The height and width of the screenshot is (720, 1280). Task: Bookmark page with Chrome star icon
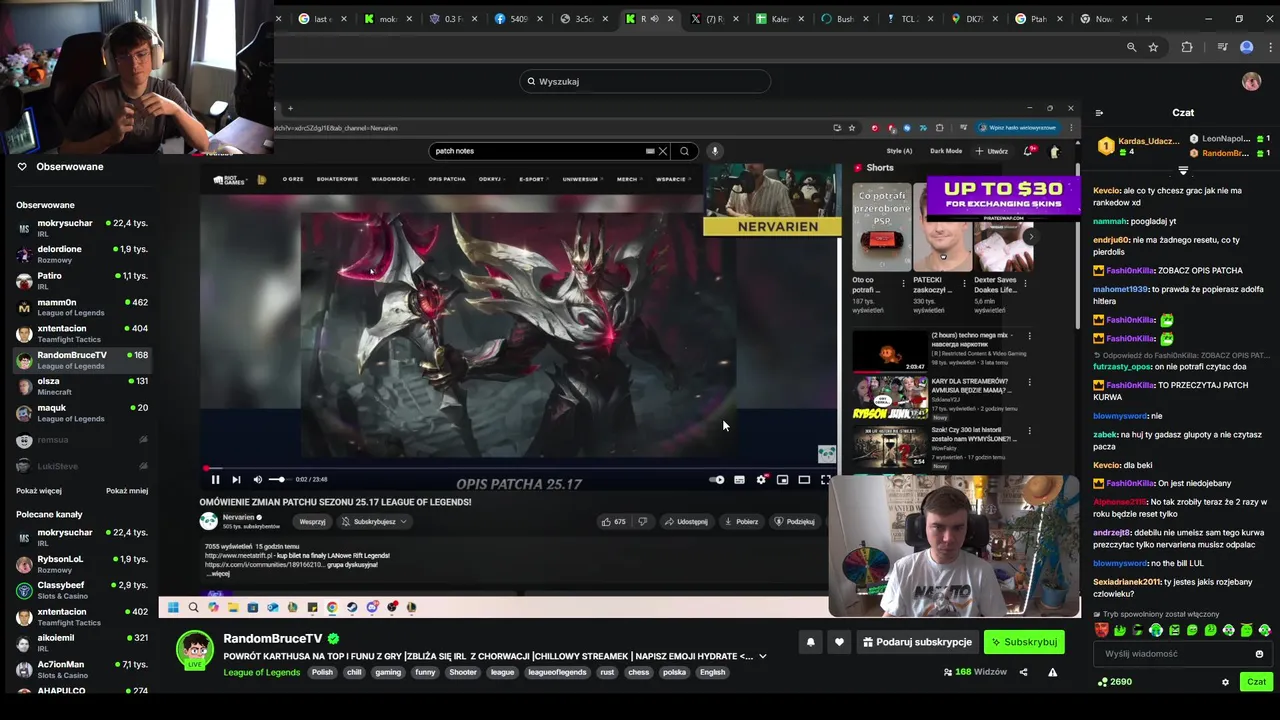(x=1153, y=47)
